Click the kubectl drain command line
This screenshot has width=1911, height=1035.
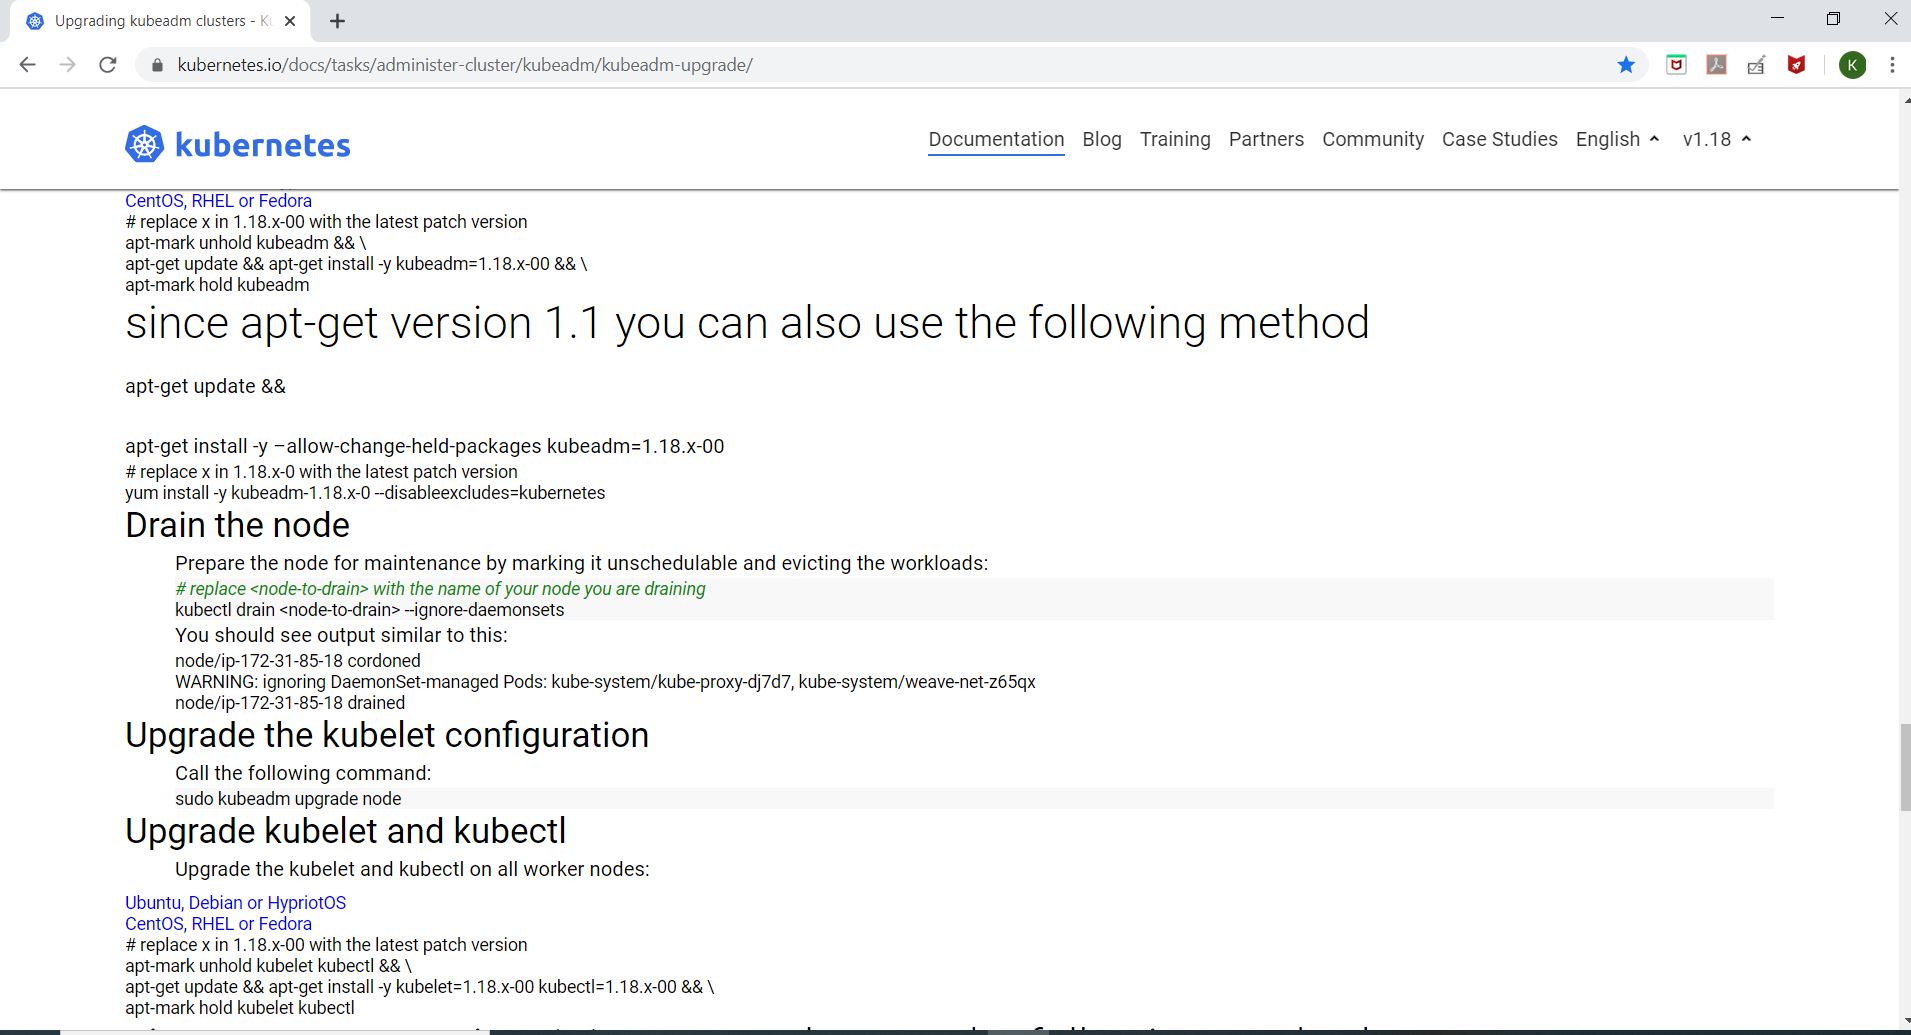(369, 610)
